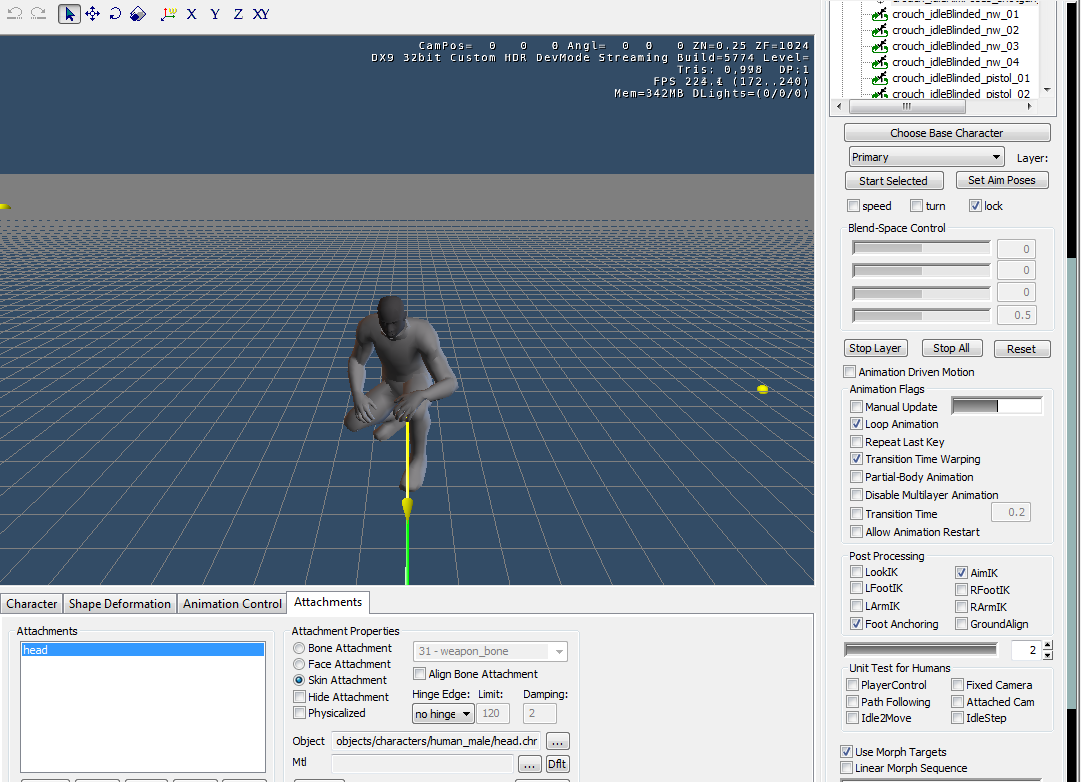The height and width of the screenshot is (782, 1081).
Task: Open the Primary layer dropdown
Action: 926,157
